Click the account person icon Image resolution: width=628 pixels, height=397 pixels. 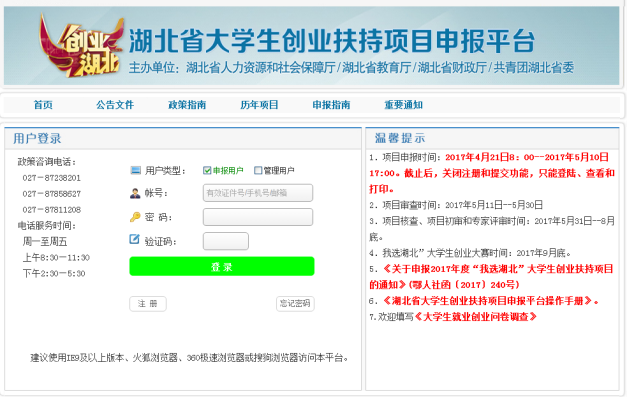pyautogui.click(x=135, y=193)
